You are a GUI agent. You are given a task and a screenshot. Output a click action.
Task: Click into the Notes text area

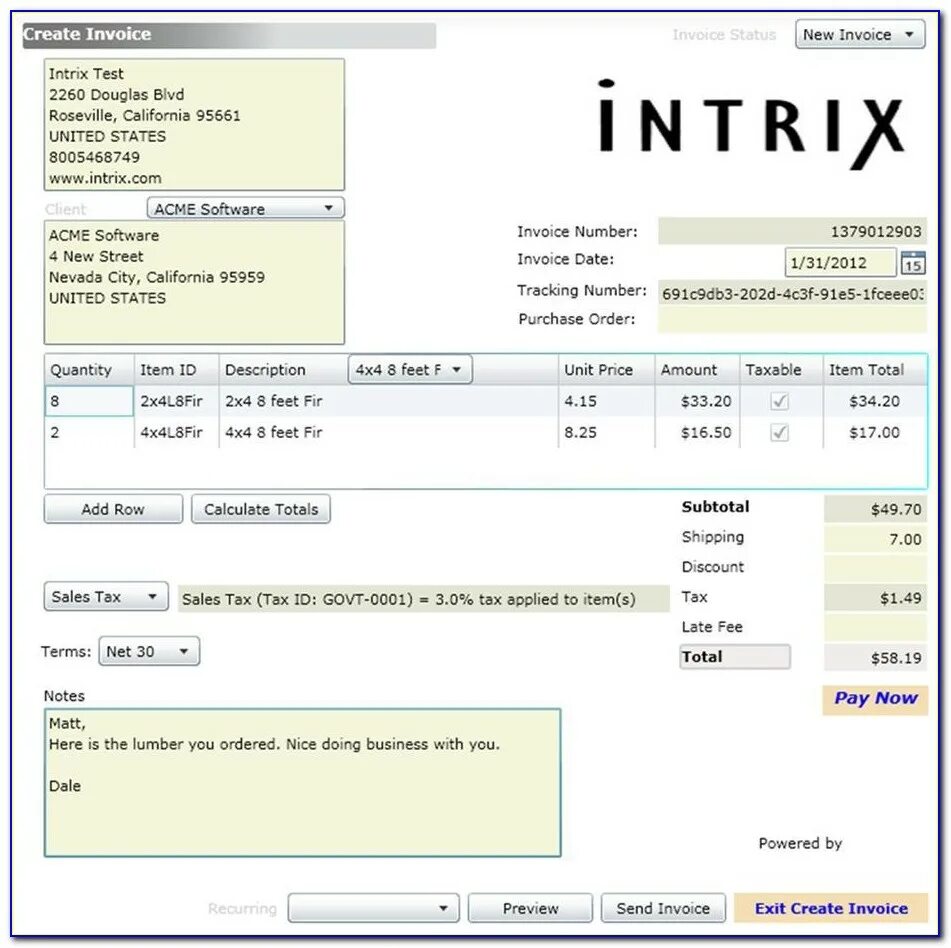303,783
